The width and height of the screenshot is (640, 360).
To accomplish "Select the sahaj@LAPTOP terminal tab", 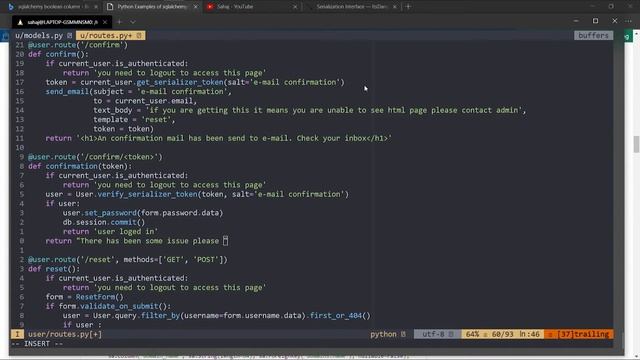I will (x=61, y=22).
